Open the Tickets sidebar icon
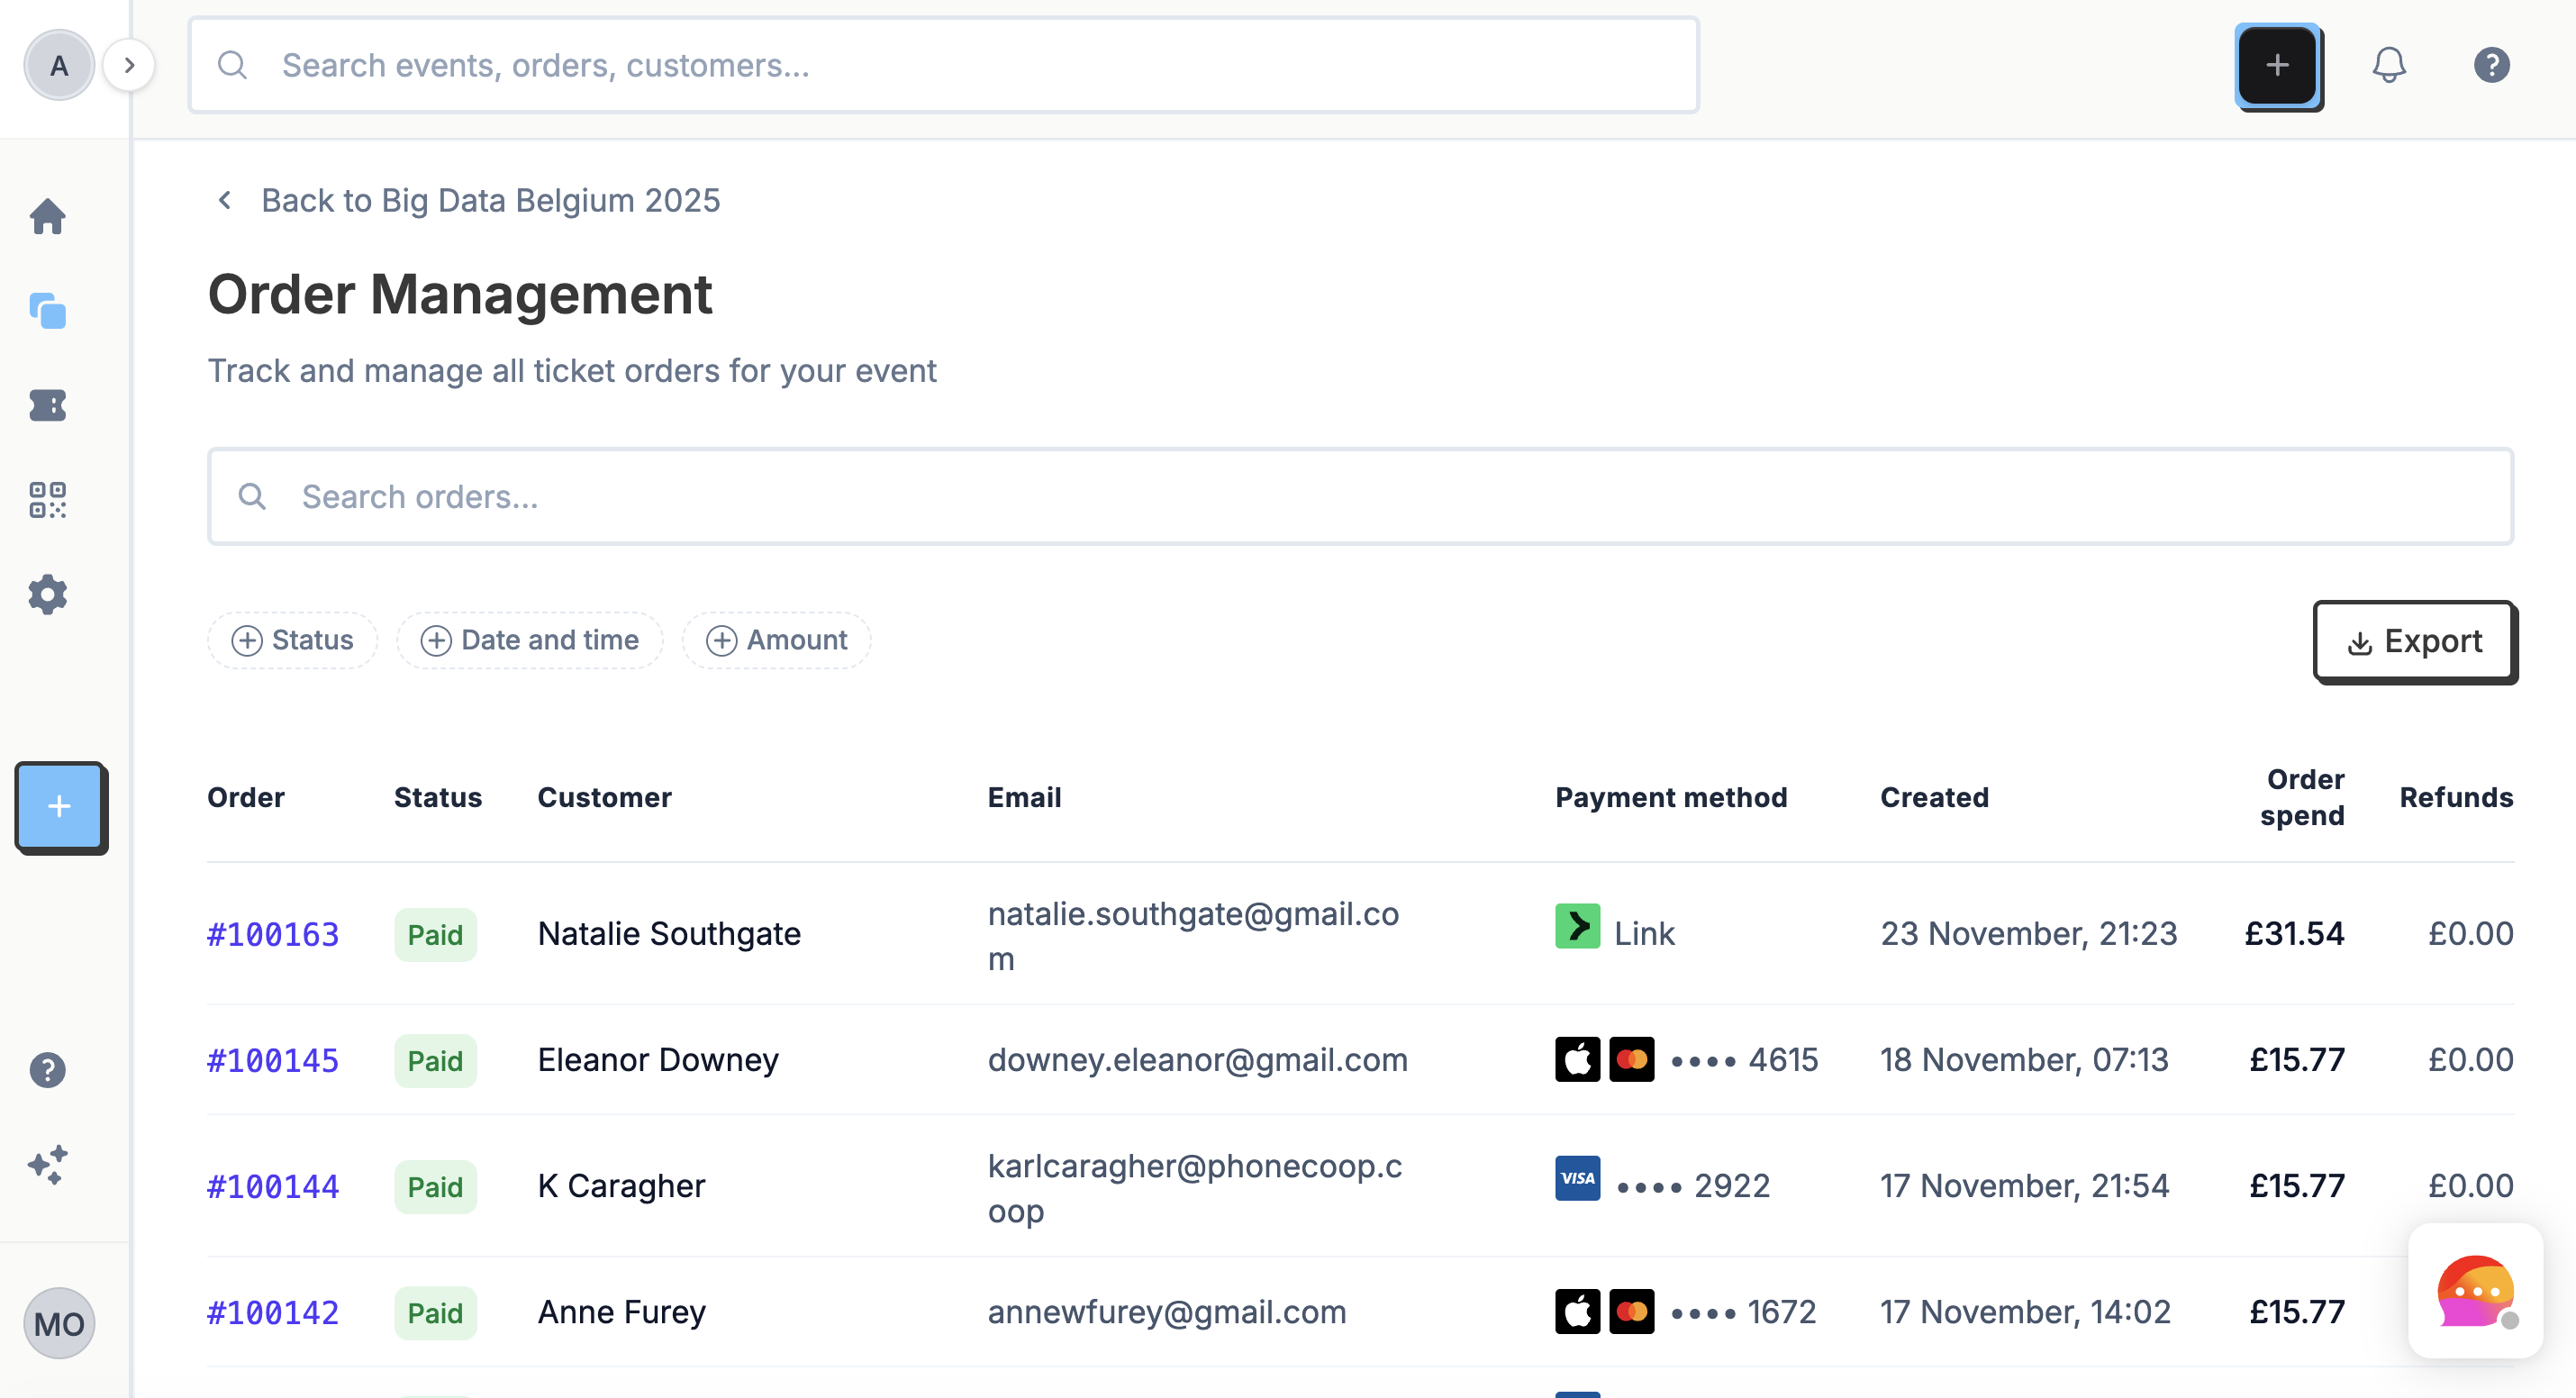The height and width of the screenshot is (1398, 2576). pos(47,405)
